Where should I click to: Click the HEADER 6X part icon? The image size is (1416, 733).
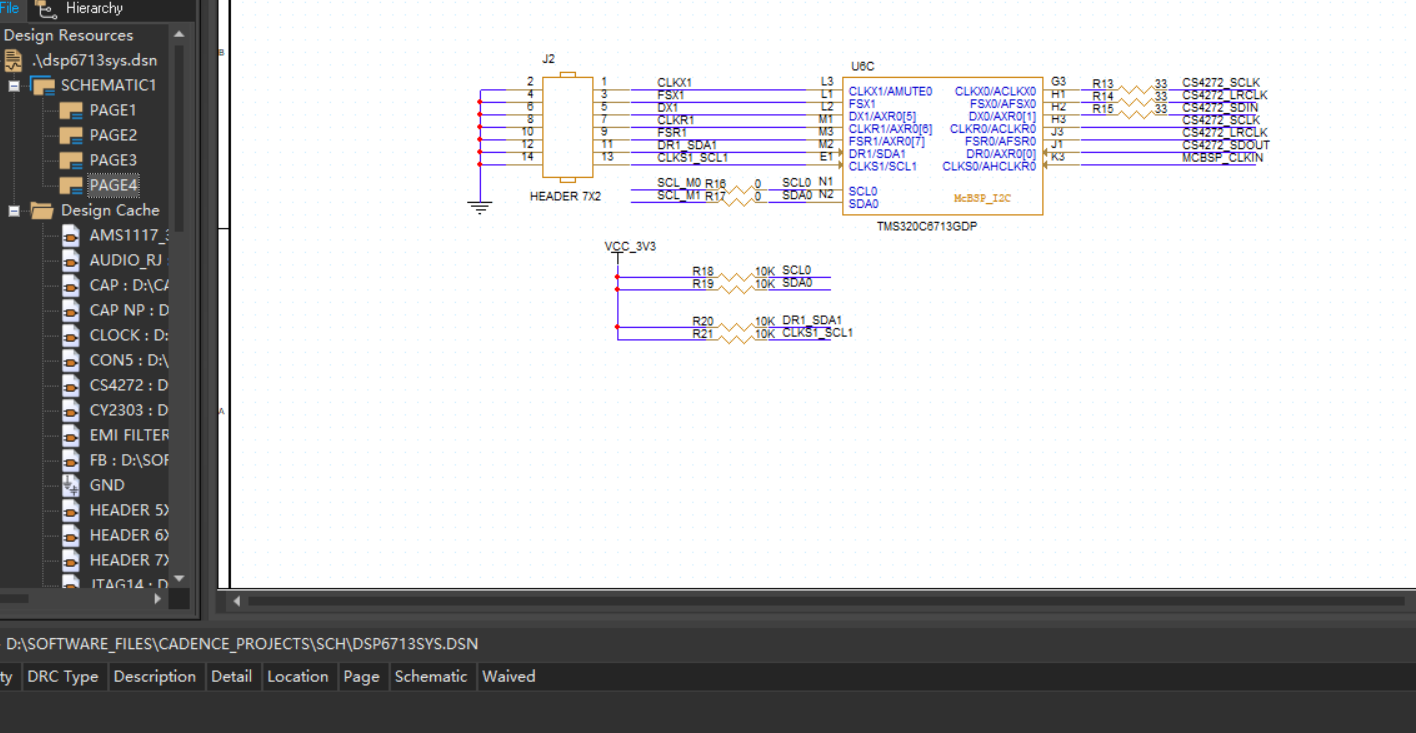pyautogui.click(x=70, y=535)
